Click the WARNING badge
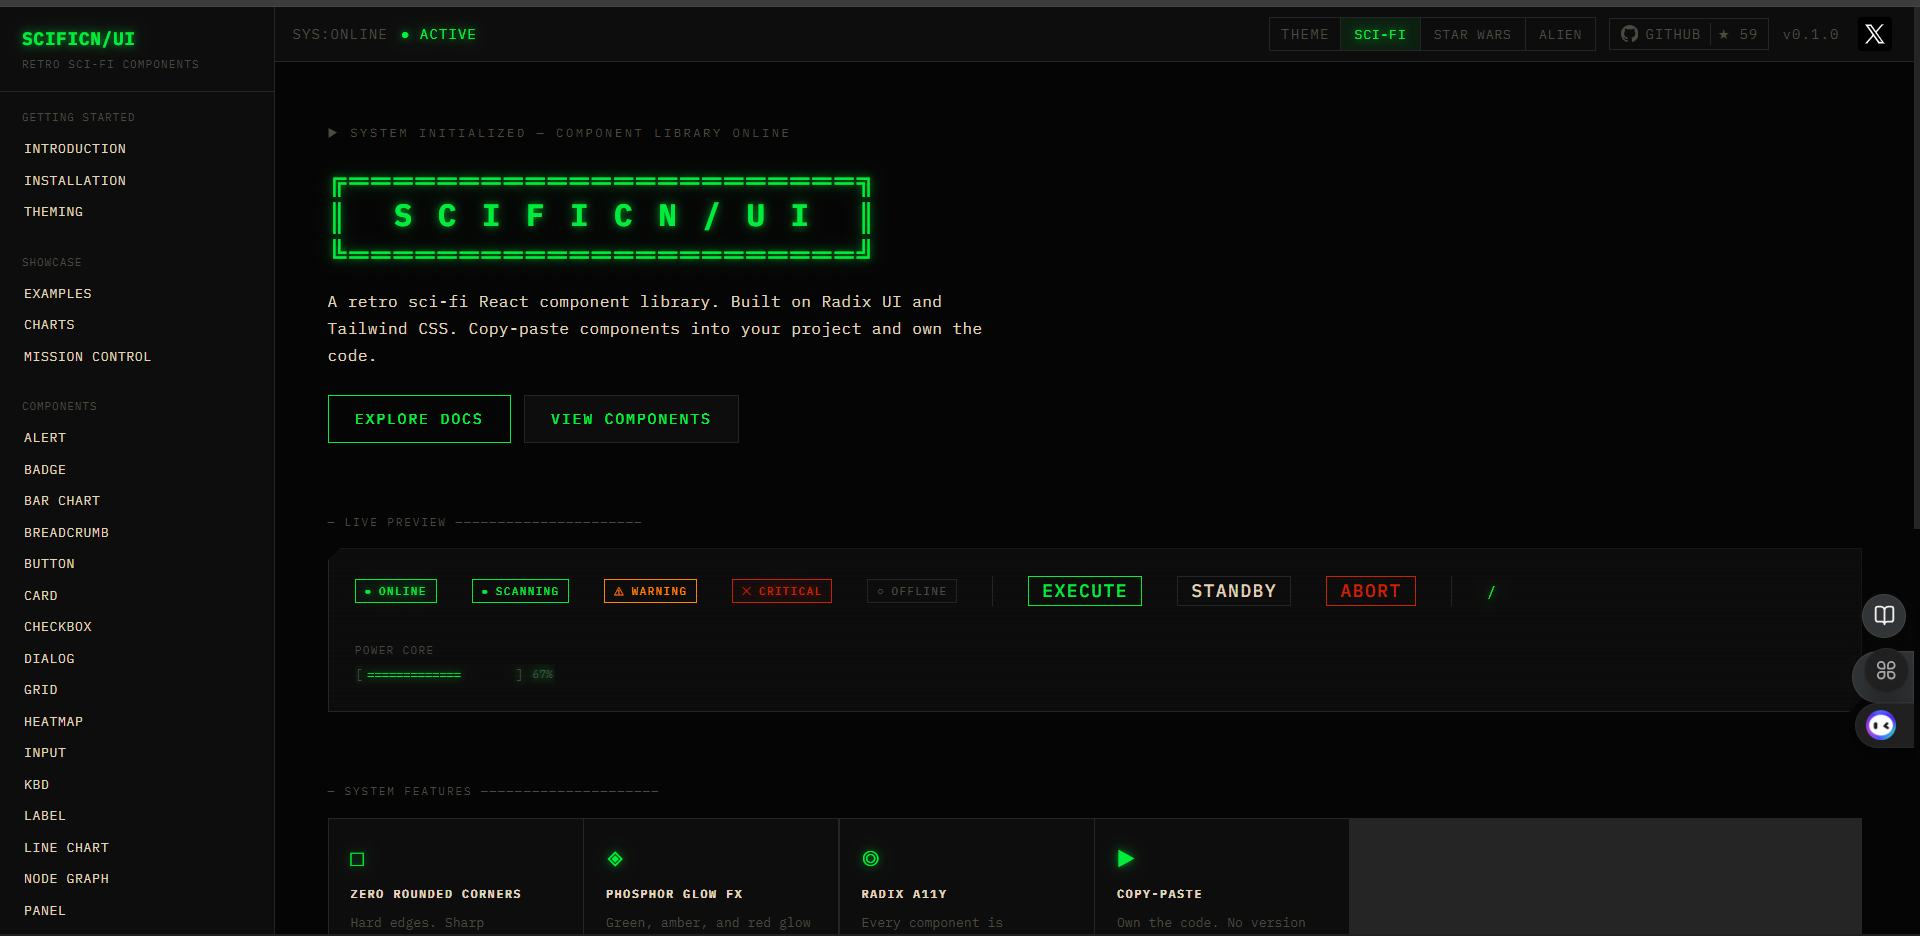 click(x=650, y=591)
